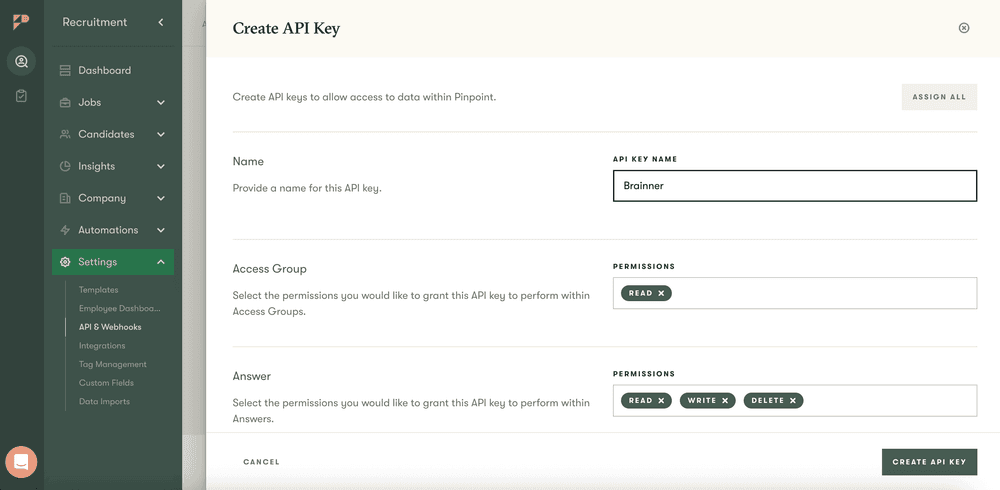Remove WRITE tag from Answer permissions
The height and width of the screenshot is (490, 1000).
coord(725,401)
